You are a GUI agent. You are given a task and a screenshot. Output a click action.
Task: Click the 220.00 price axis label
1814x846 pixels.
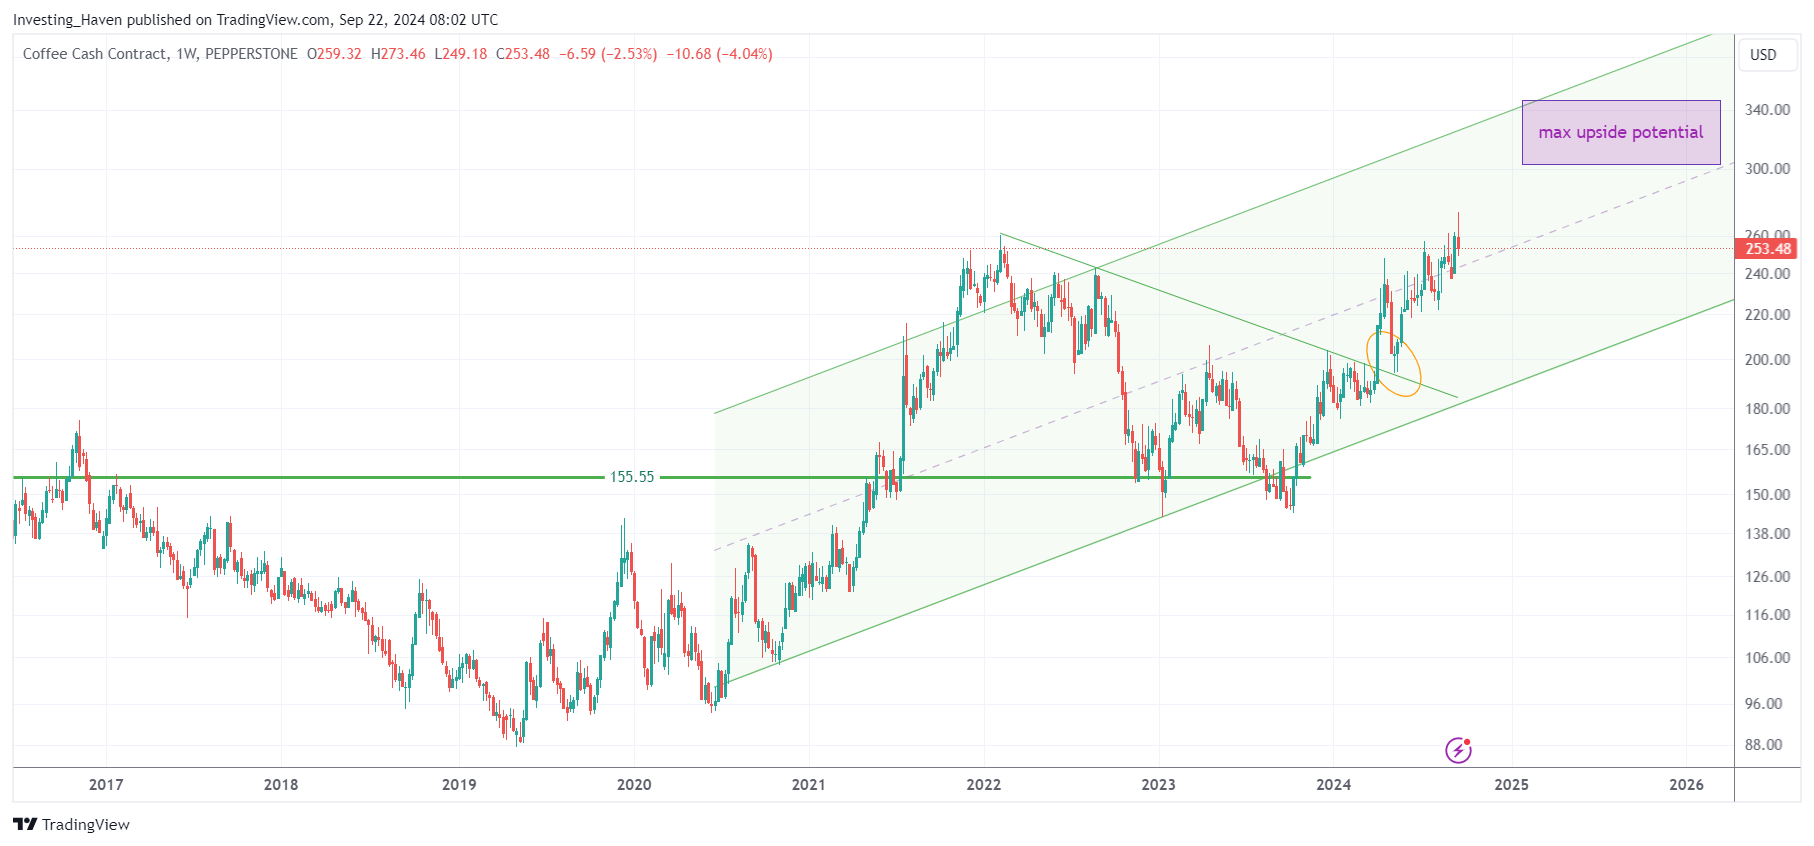click(x=1767, y=315)
